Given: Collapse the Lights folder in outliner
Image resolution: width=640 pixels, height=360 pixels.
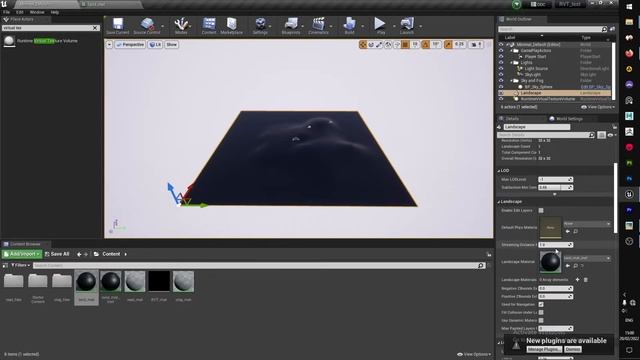Looking at the screenshot, I should [511, 63].
